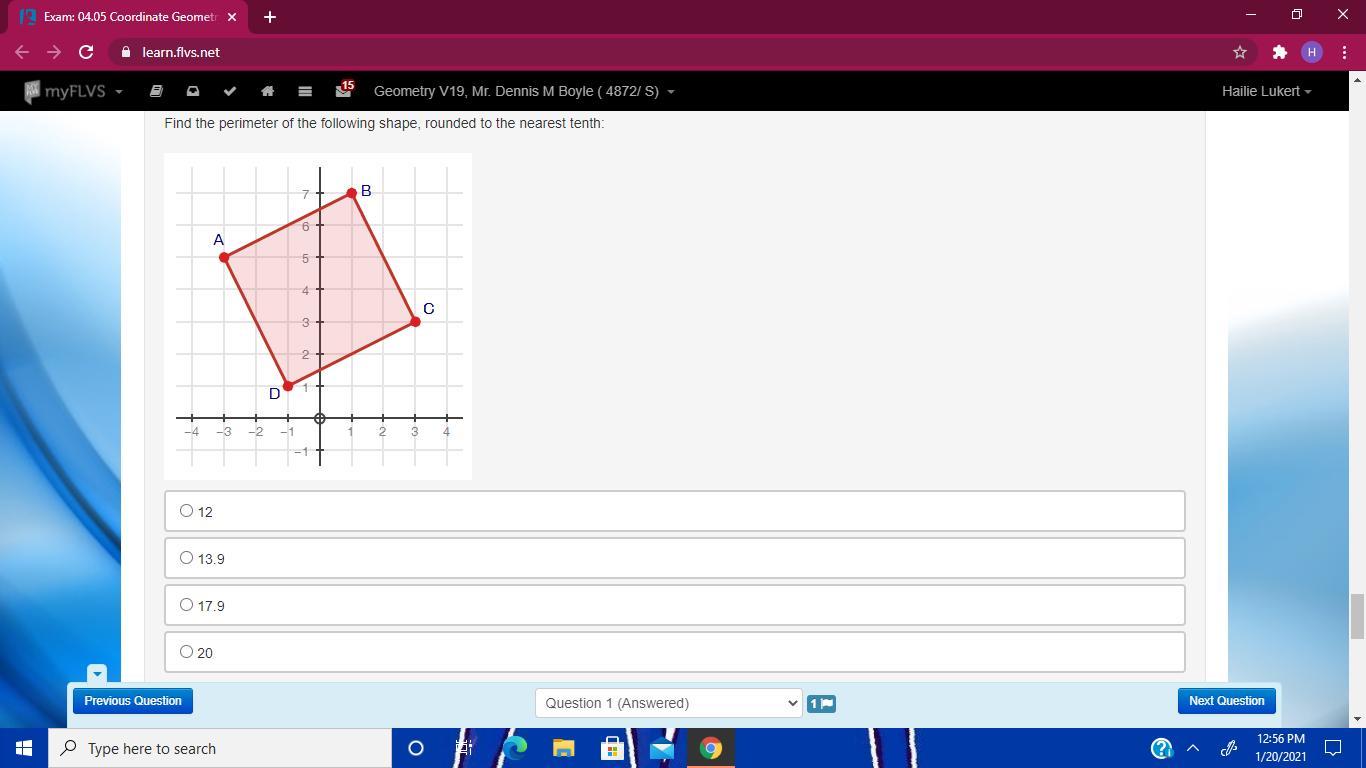
Task: Bookmark this page with the star icon
Action: pos(1240,52)
